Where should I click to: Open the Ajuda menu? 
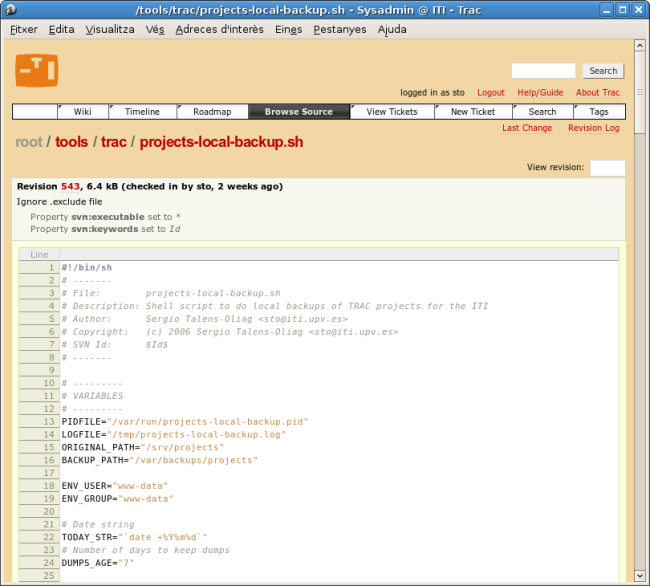click(x=392, y=29)
